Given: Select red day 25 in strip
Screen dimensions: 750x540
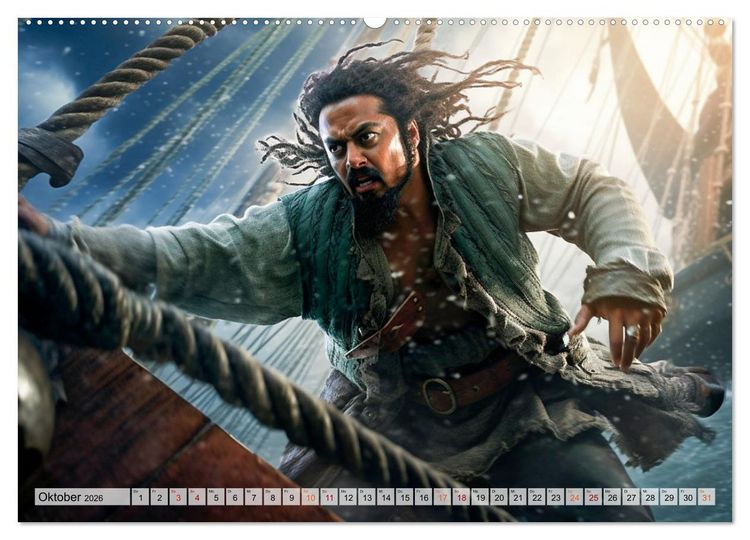Looking at the screenshot, I should click(x=594, y=497).
